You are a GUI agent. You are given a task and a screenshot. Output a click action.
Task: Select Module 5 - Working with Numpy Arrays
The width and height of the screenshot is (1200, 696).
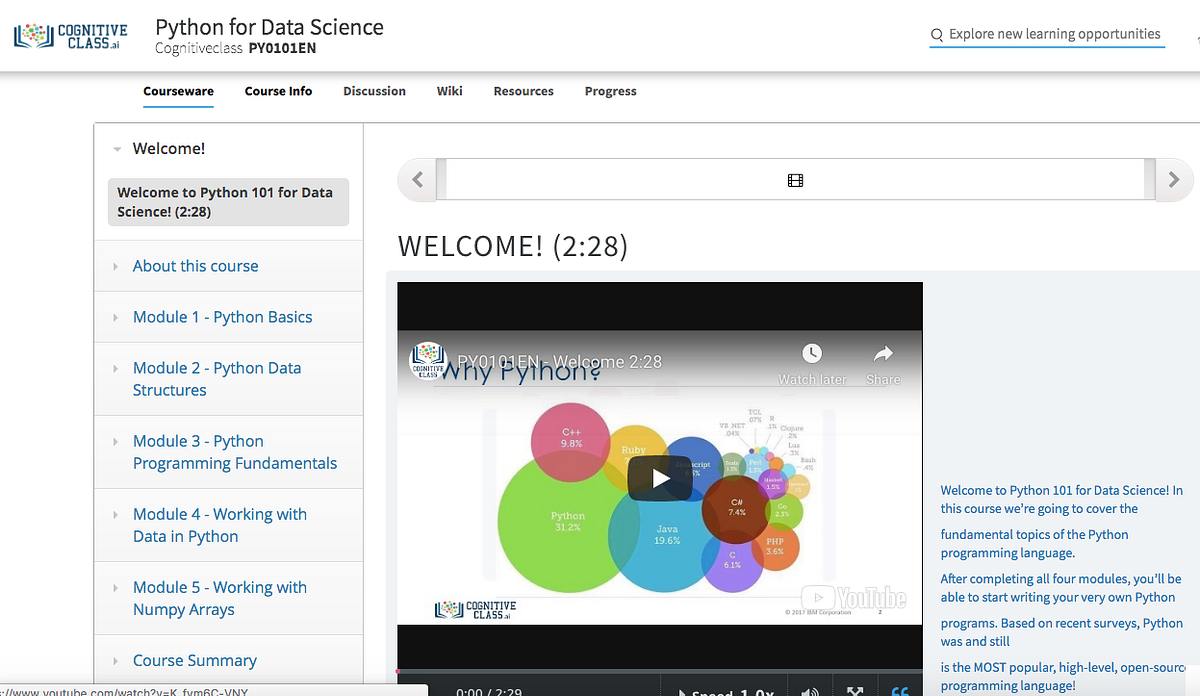pos(220,597)
